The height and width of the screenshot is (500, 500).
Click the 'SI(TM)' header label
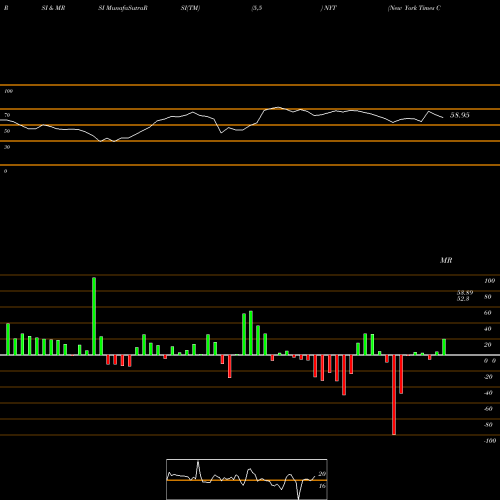[190, 8]
